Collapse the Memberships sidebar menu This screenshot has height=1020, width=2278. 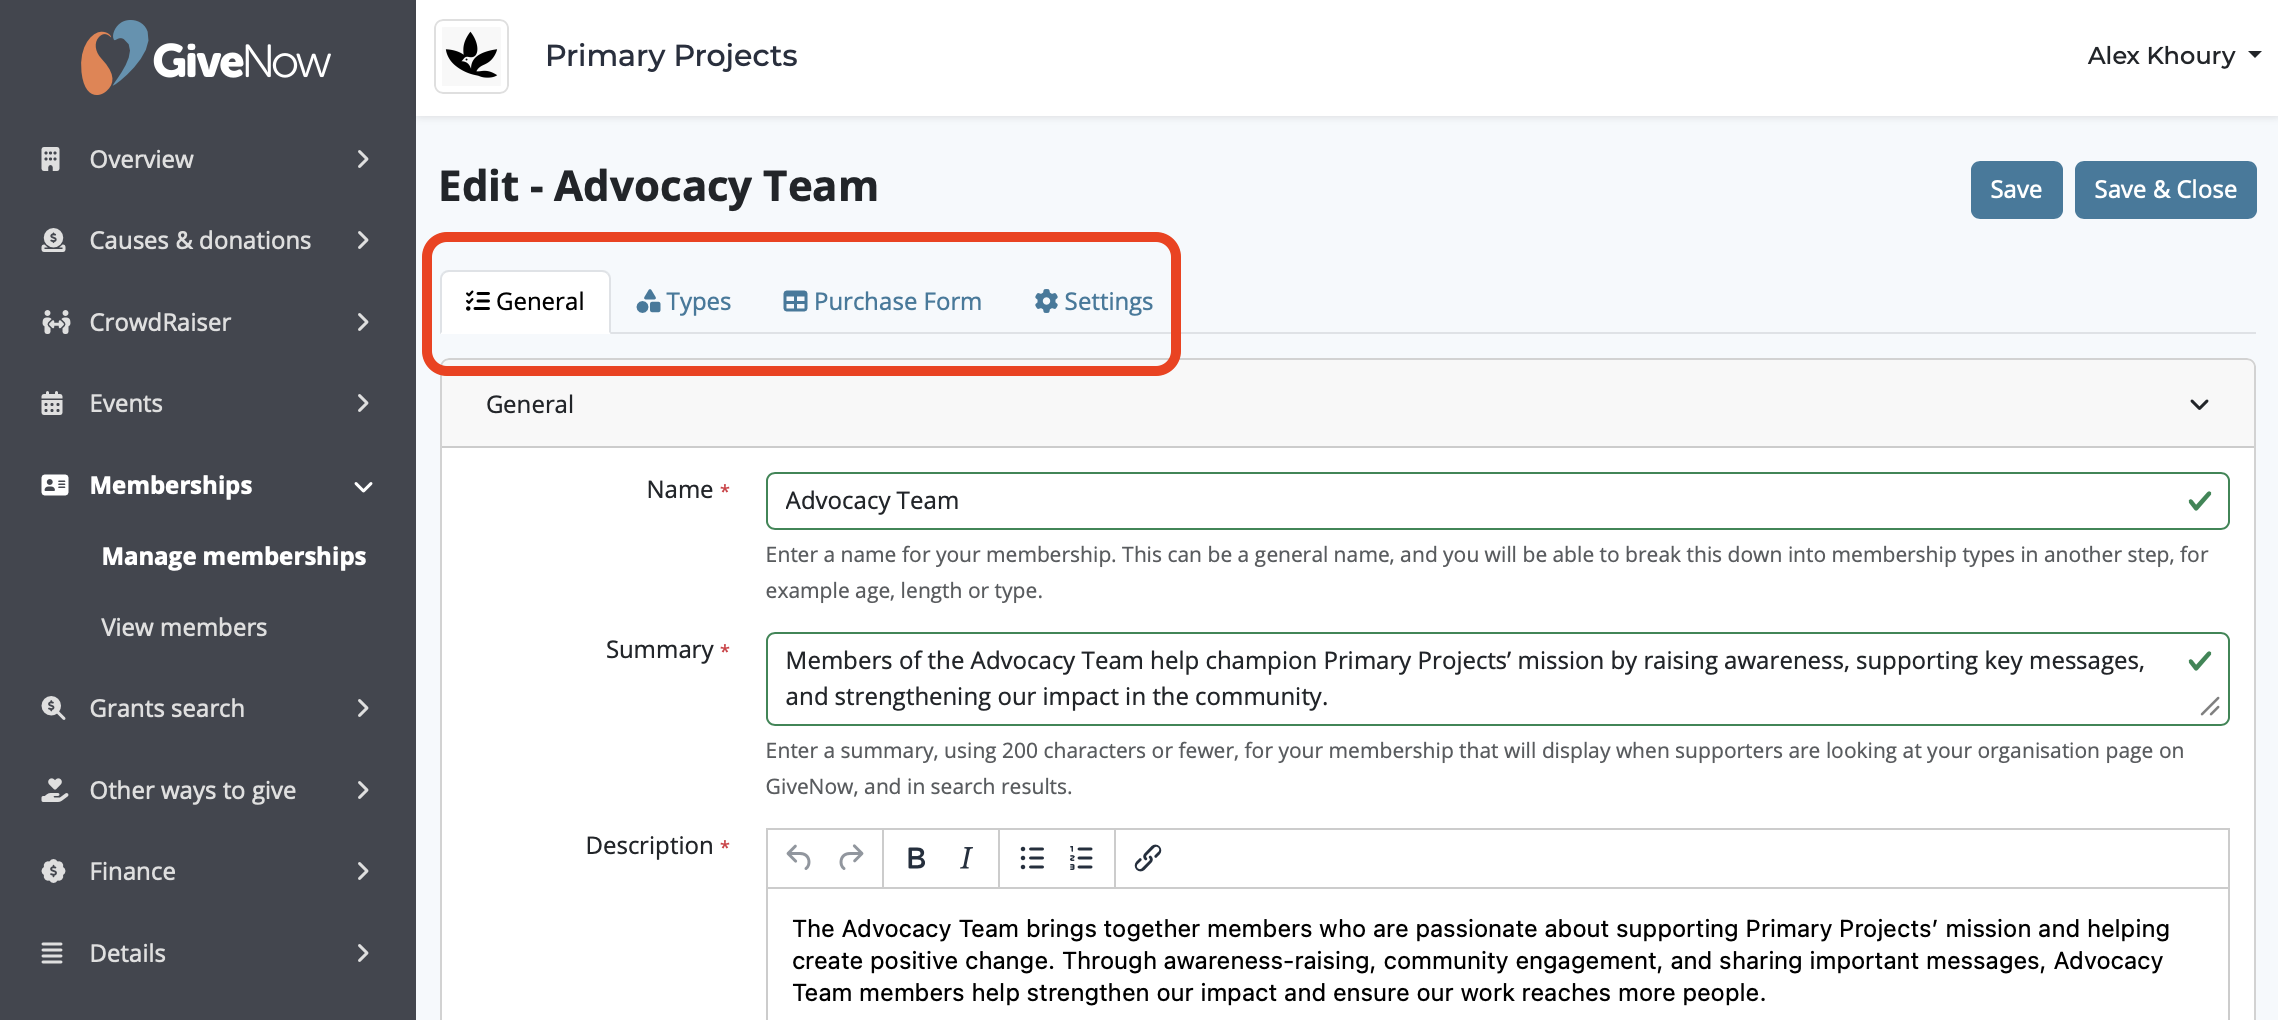click(x=207, y=485)
